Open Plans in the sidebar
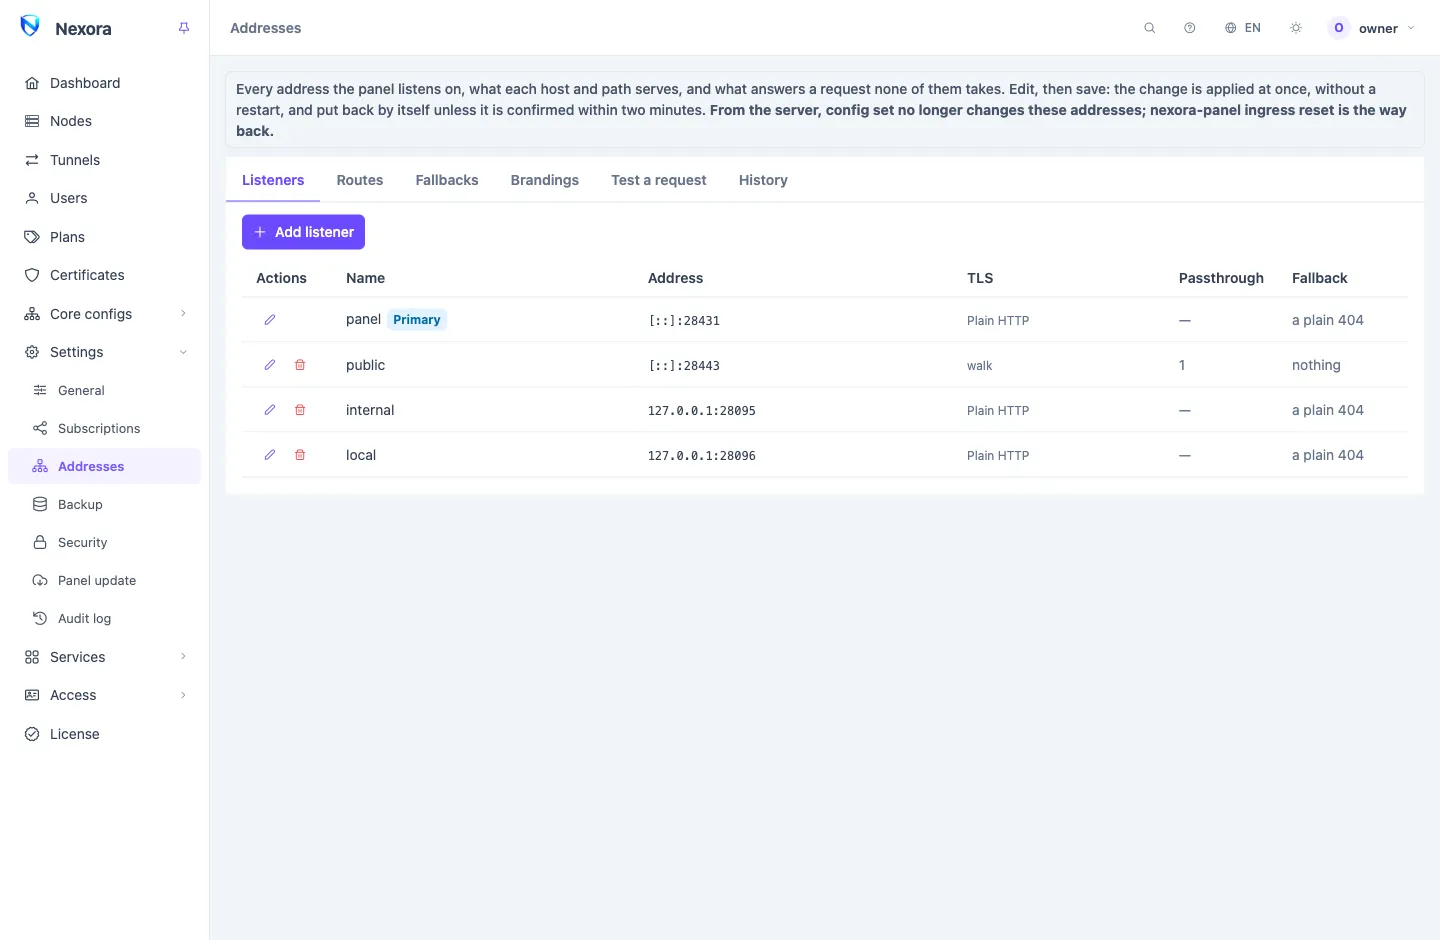Viewport: 1440px width, 940px height. [104, 237]
